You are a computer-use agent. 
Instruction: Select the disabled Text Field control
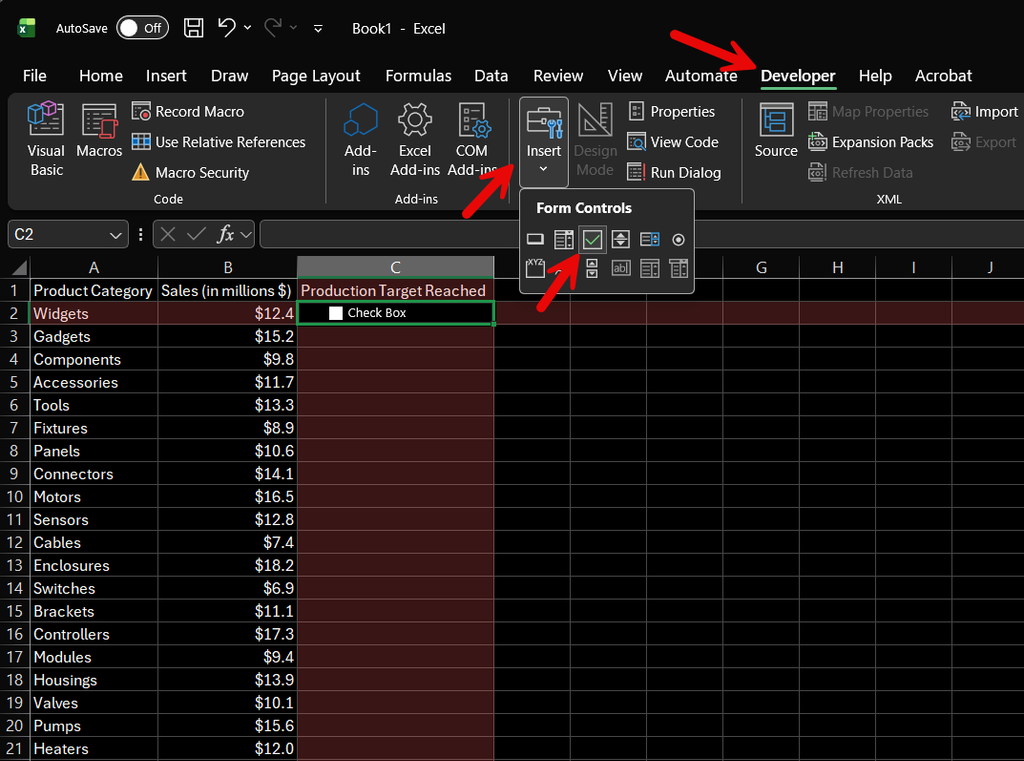(x=620, y=268)
